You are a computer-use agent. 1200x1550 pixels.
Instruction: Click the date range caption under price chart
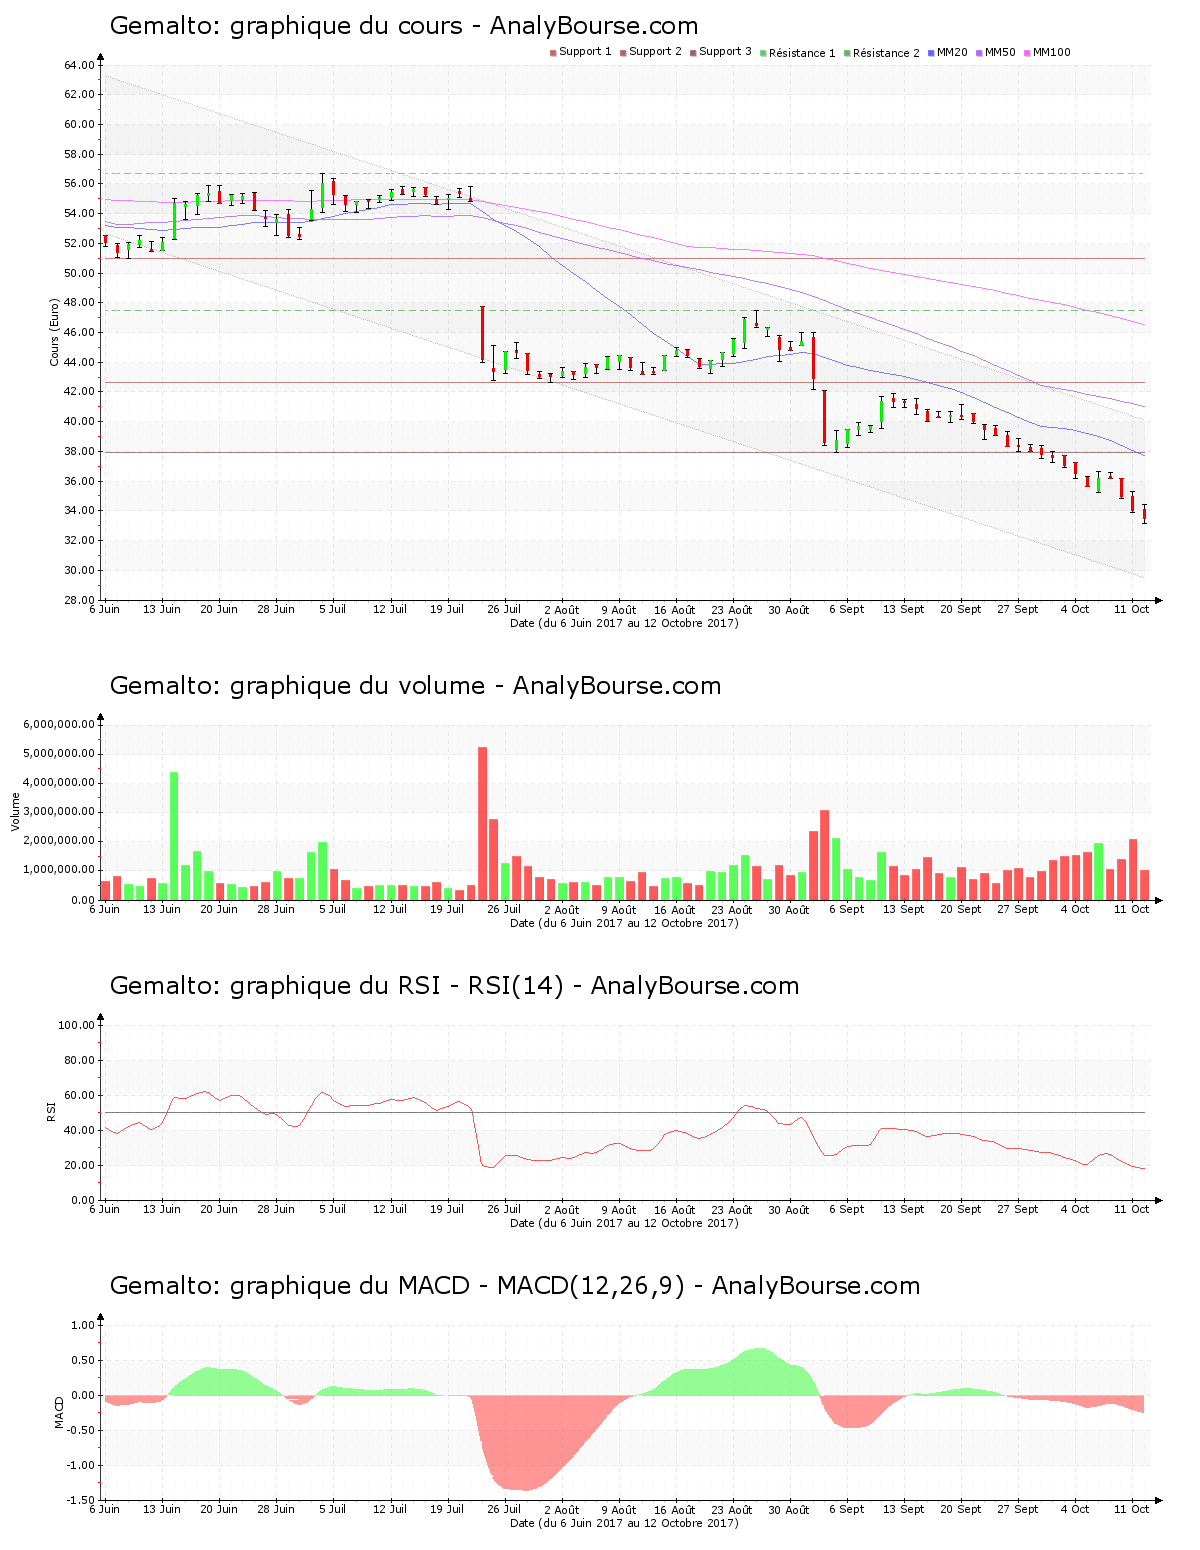pos(624,623)
